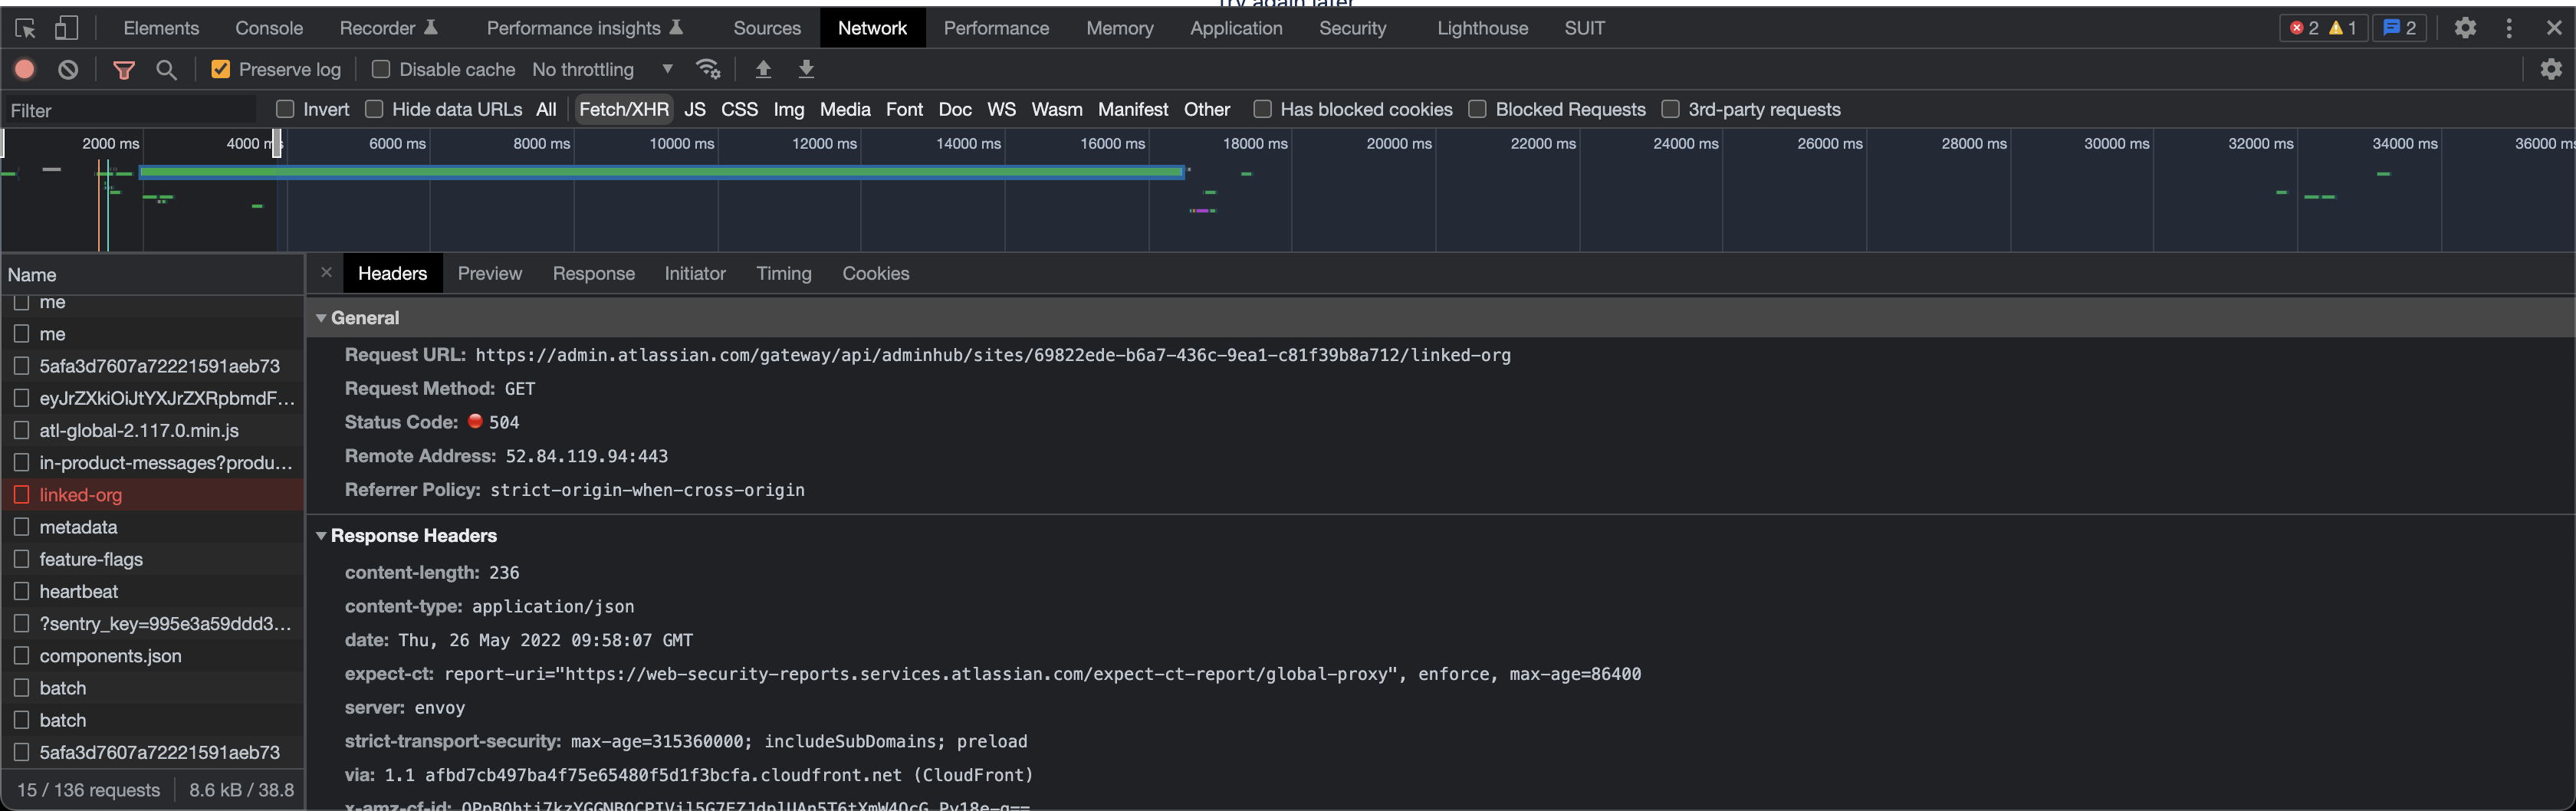Filter requests by JS type

(695, 109)
